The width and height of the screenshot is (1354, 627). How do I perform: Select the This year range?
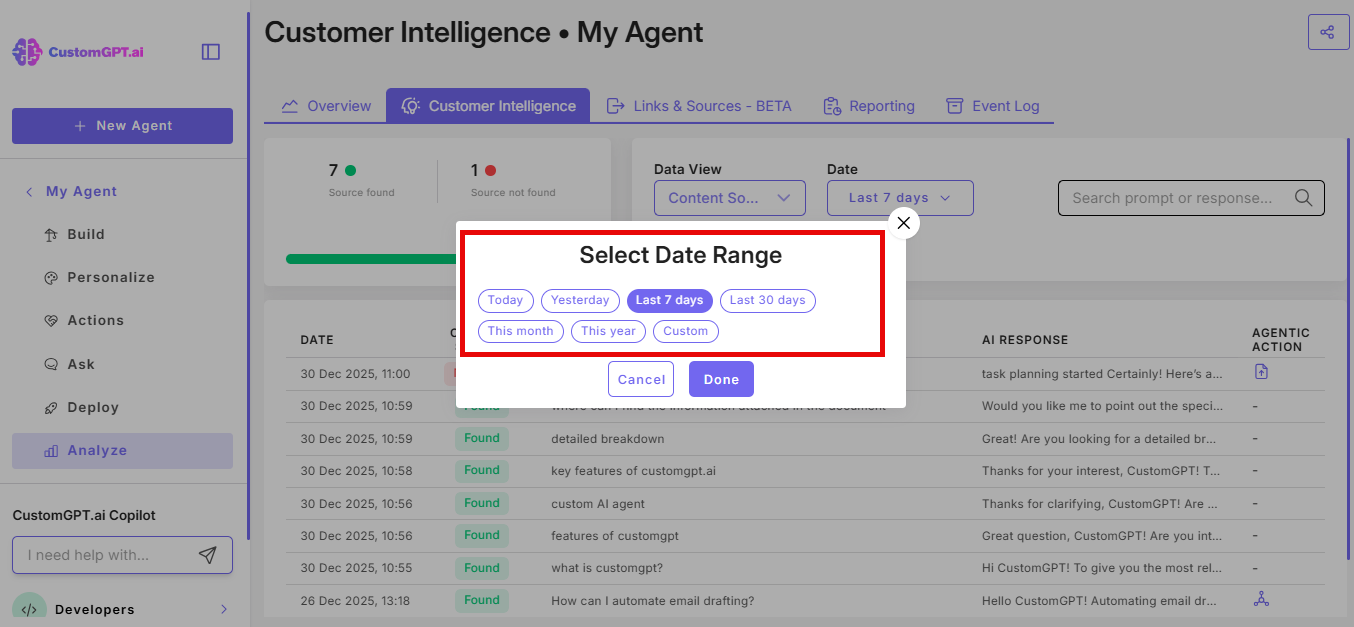click(x=608, y=331)
